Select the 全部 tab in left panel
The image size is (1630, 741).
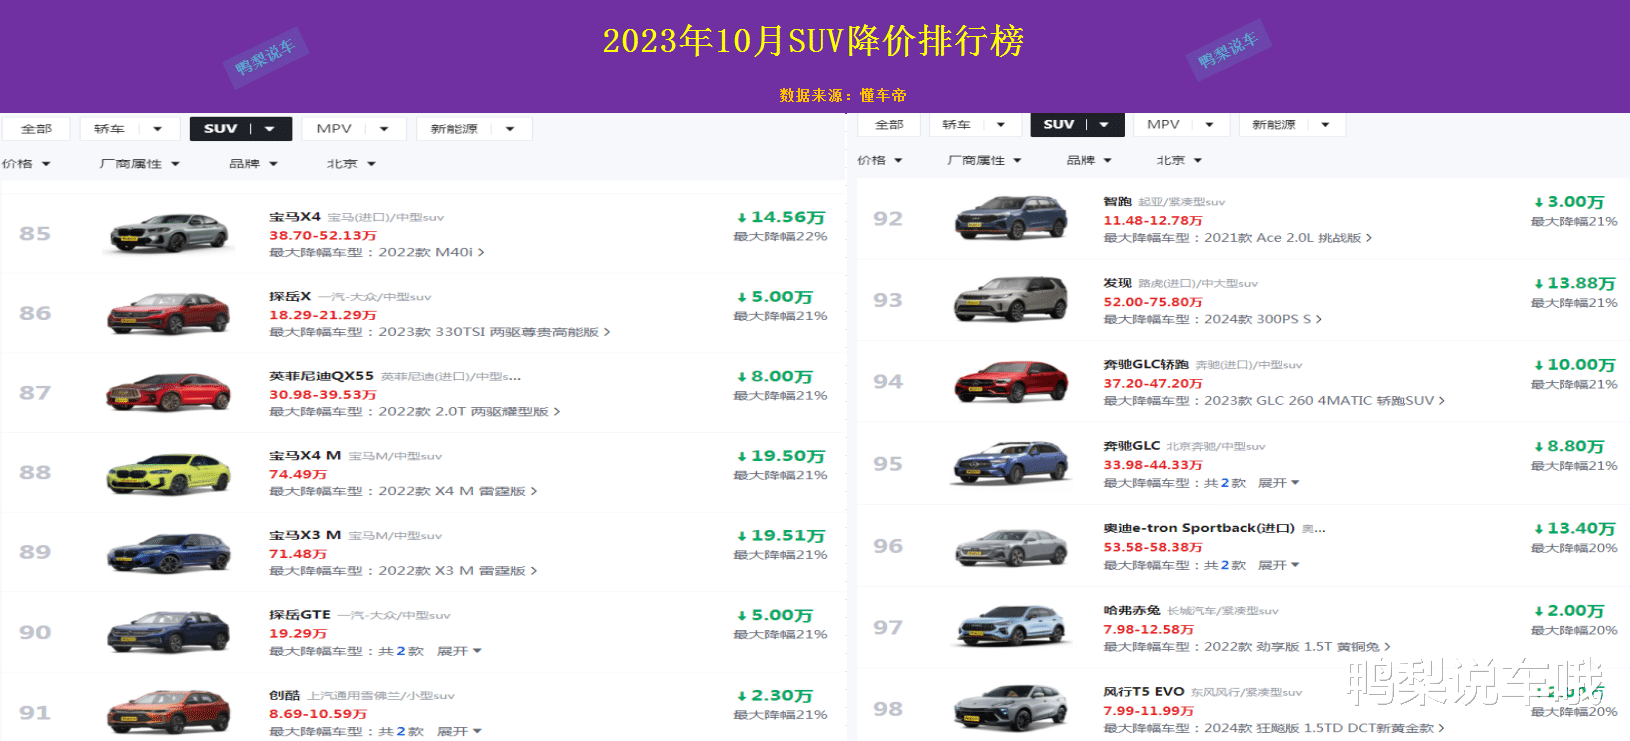[36, 129]
